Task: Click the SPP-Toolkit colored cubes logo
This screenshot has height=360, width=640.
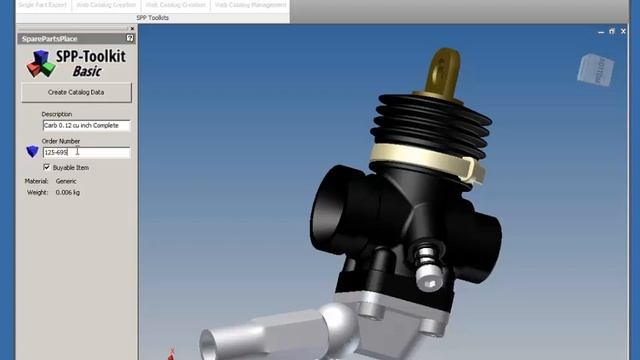Action: click(41, 64)
